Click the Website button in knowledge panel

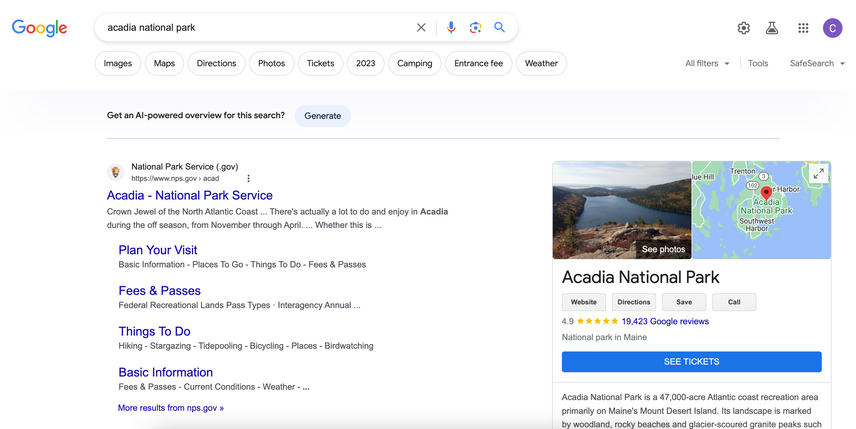click(x=584, y=302)
